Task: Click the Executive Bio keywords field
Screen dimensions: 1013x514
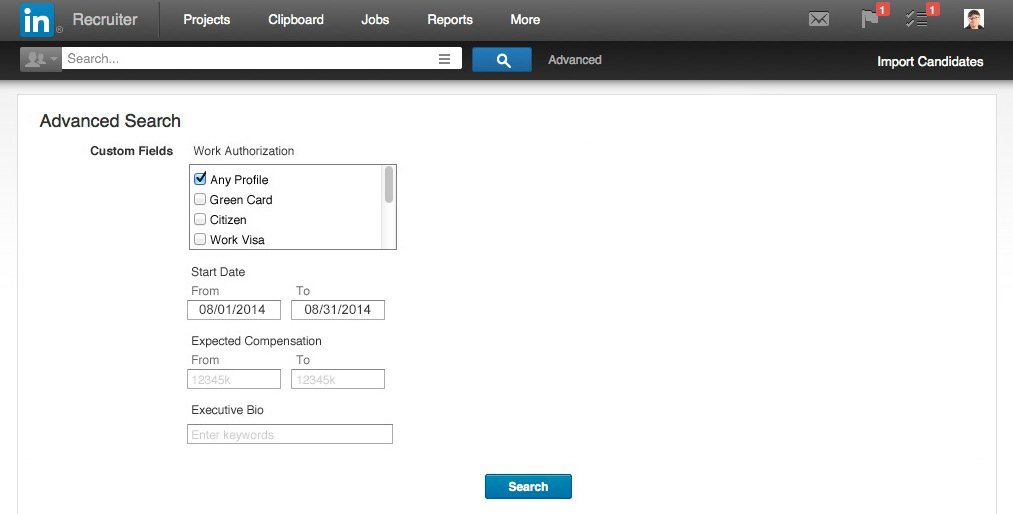Action: pyautogui.click(x=290, y=435)
